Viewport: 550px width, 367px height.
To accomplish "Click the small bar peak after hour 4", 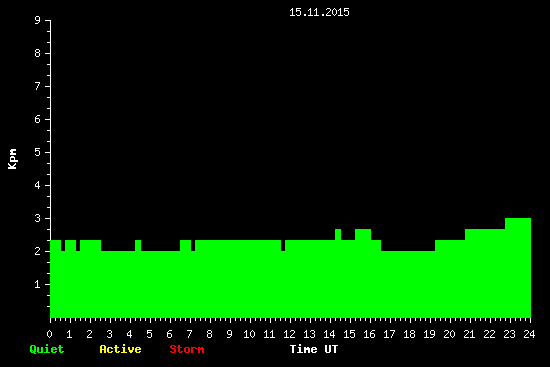I will click(x=138, y=279).
